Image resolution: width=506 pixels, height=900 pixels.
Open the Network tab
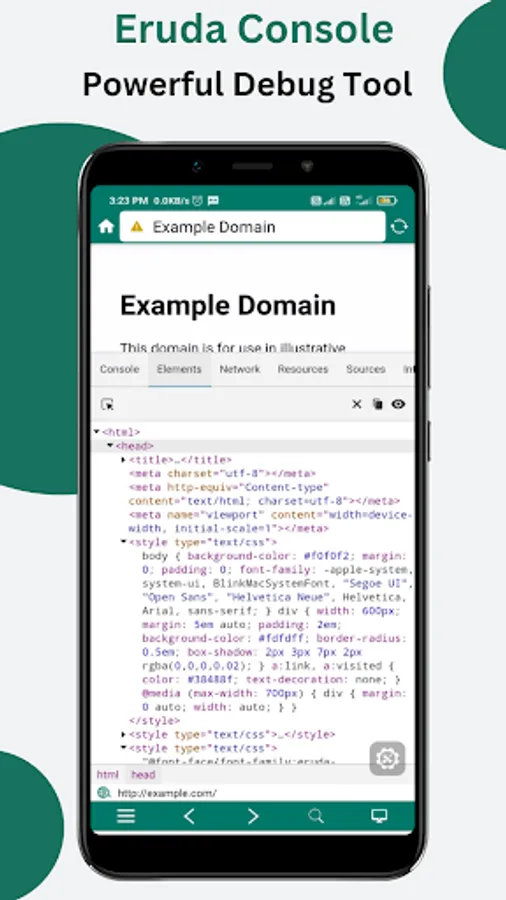click(240, 369)
